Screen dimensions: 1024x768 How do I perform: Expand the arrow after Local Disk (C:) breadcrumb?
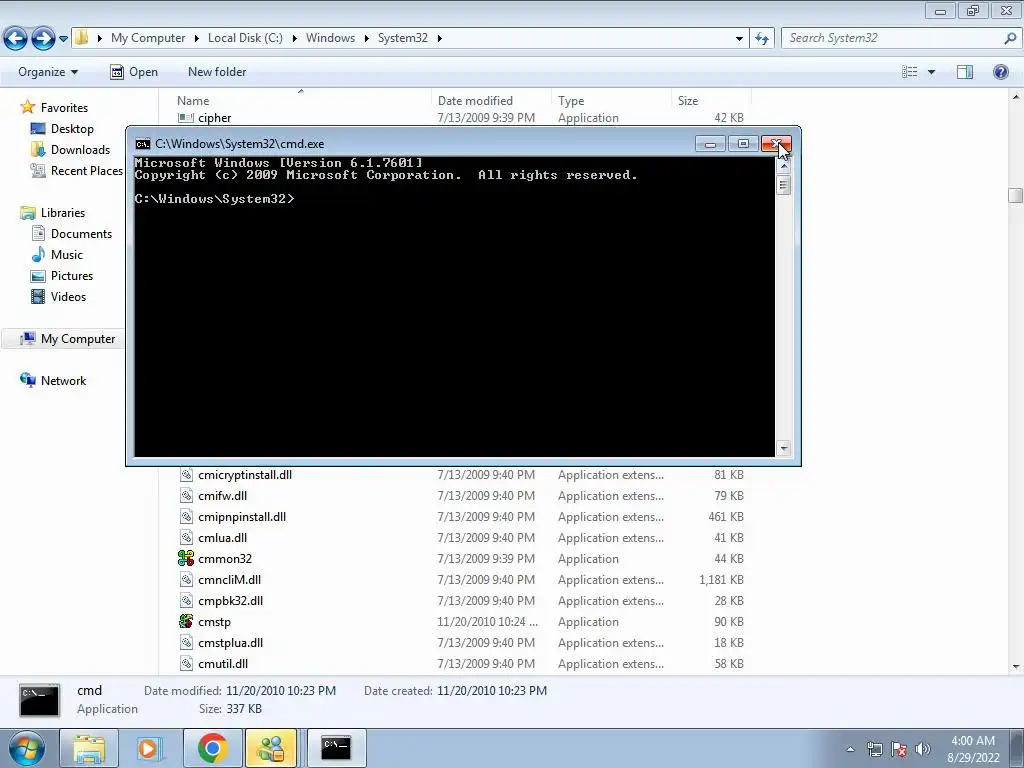(295, 38)
